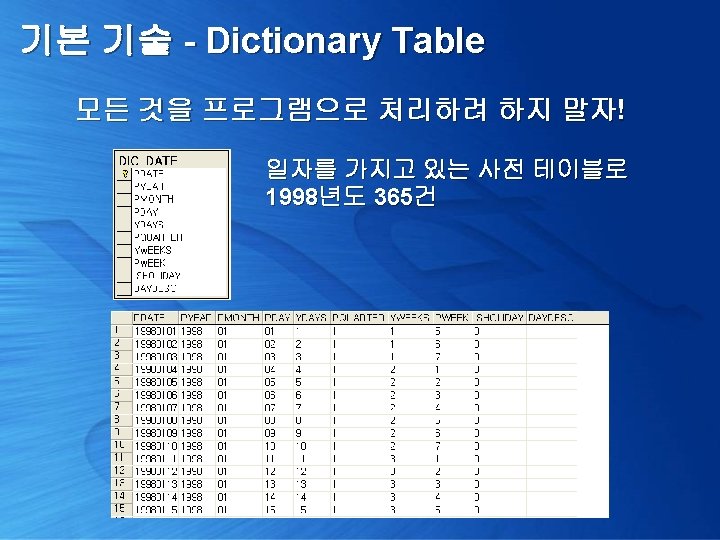720x540 pixels.
Task: Click the PMONTH column header in grid
Action: (x=239, y=318)
